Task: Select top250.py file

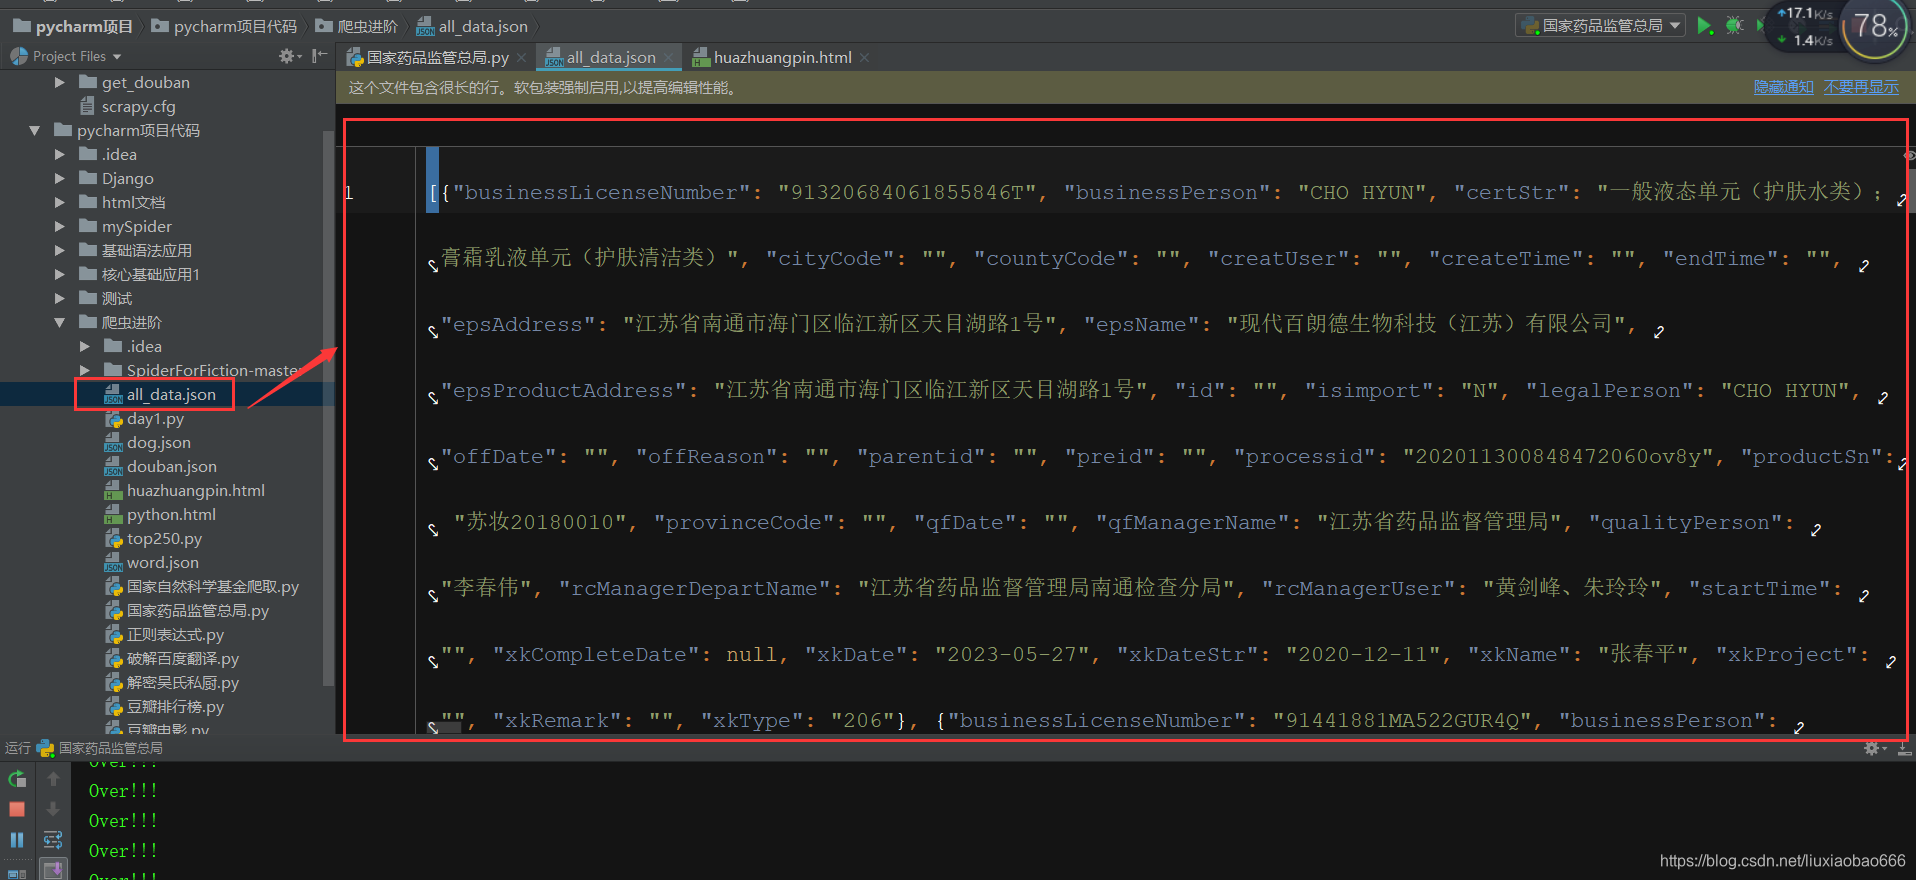Action: tap(153, 538)
